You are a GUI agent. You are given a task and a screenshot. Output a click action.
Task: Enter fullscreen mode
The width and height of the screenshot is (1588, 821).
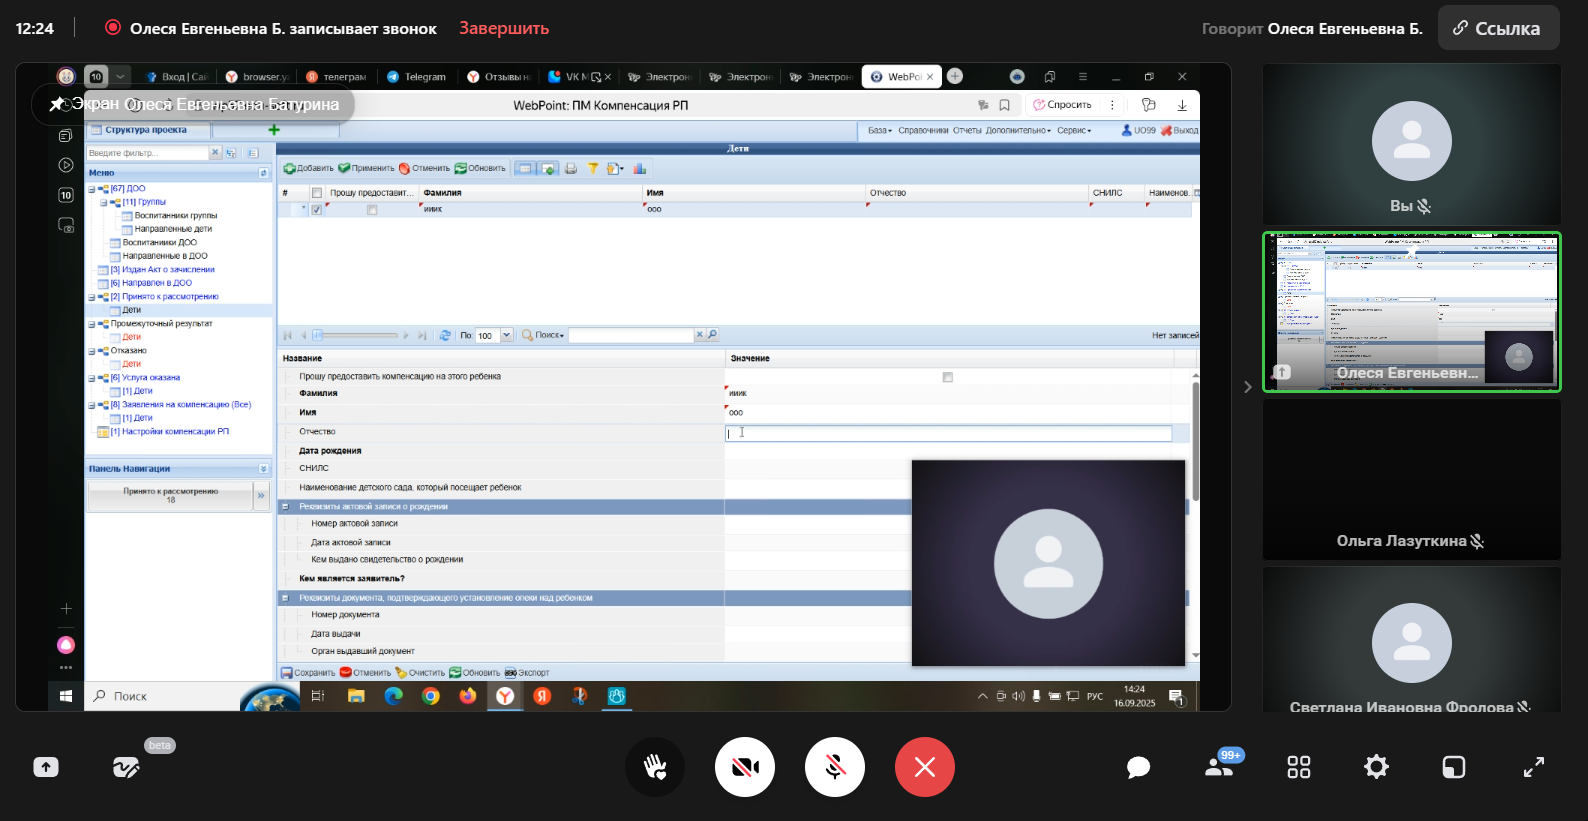pyautogui.click(x=1533, y=767)
